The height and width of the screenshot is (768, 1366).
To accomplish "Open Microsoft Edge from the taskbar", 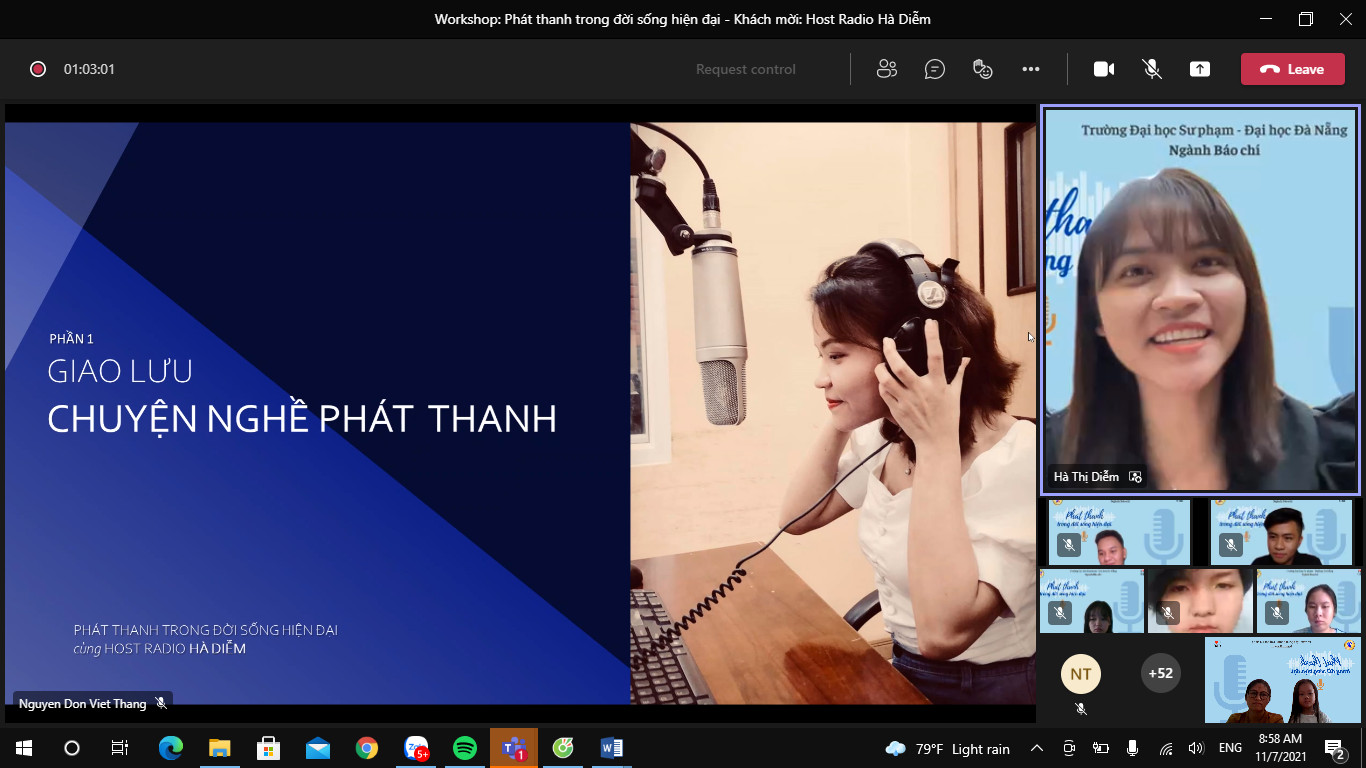I will (x=171, y=748).
